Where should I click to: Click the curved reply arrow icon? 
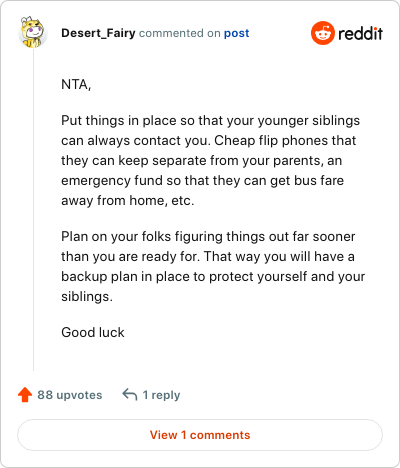[x=130, y=395]
